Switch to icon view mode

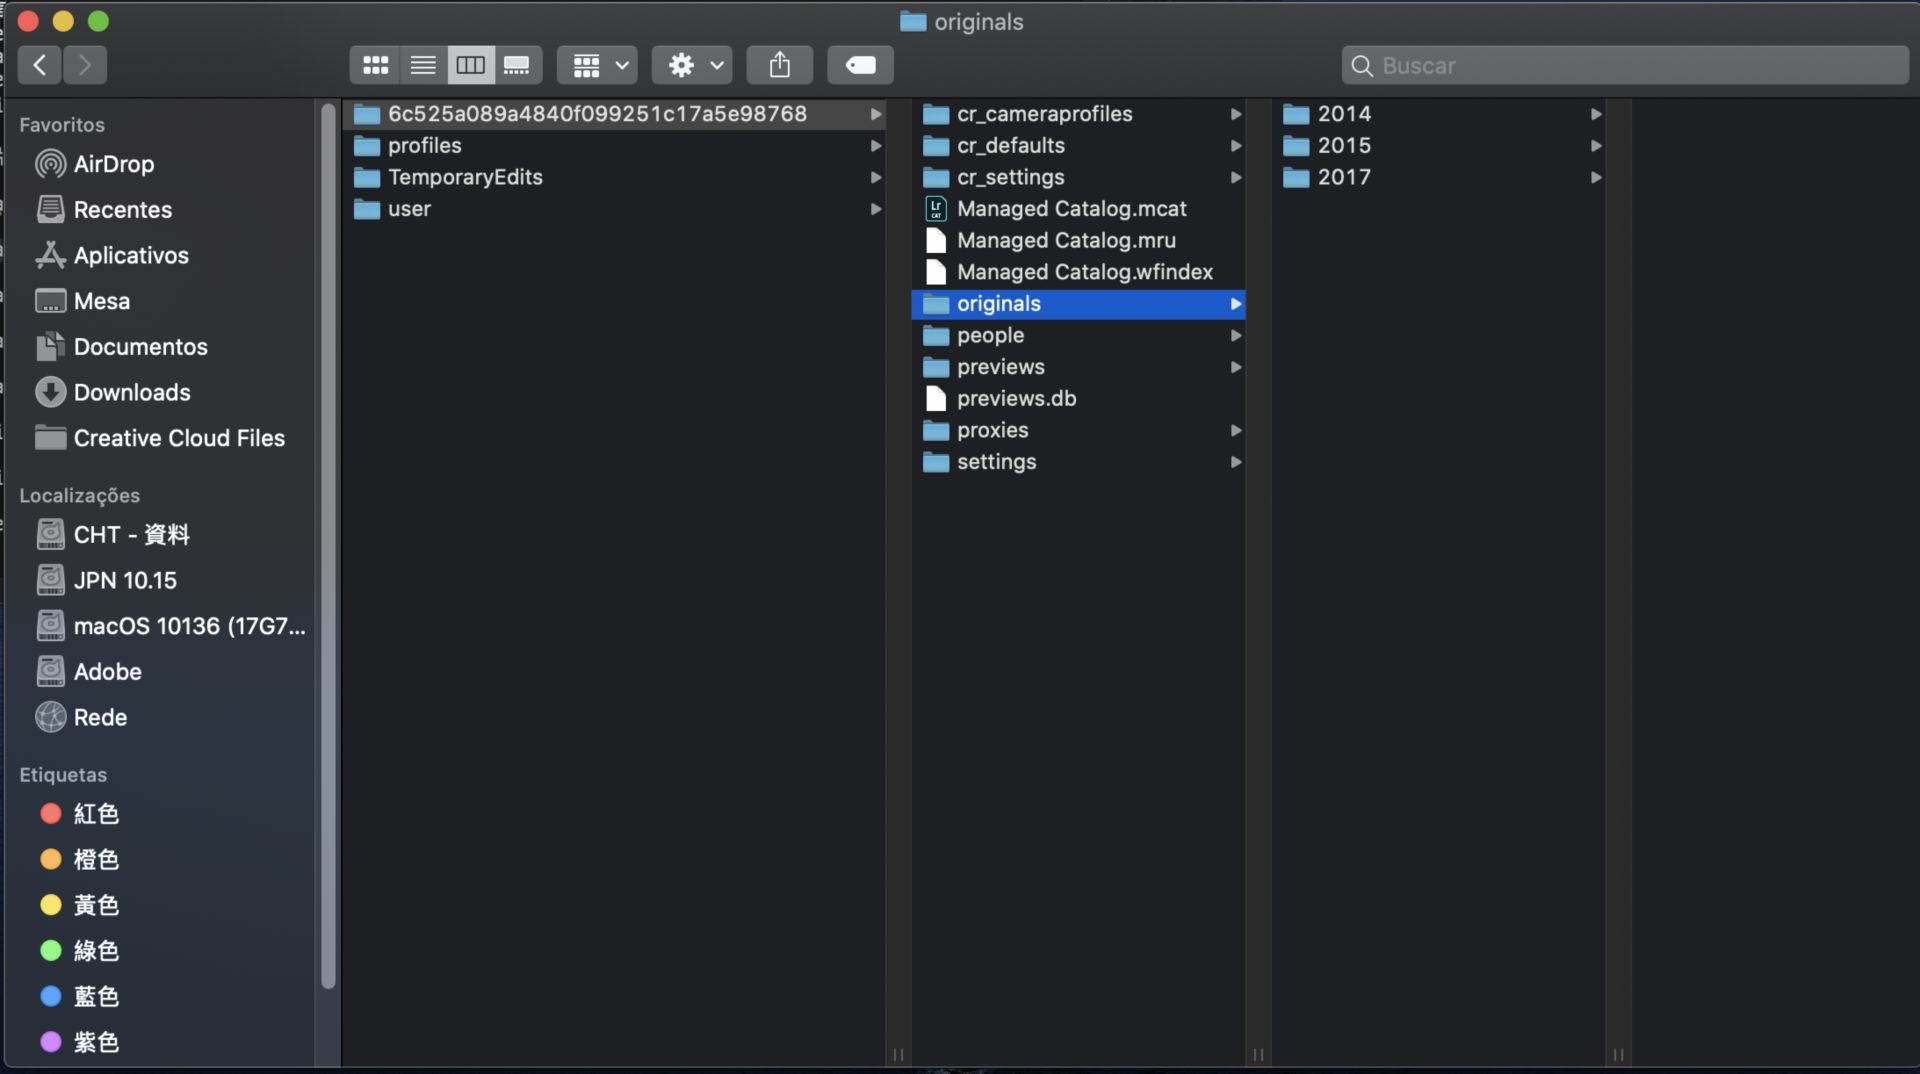tap(374, 64)
